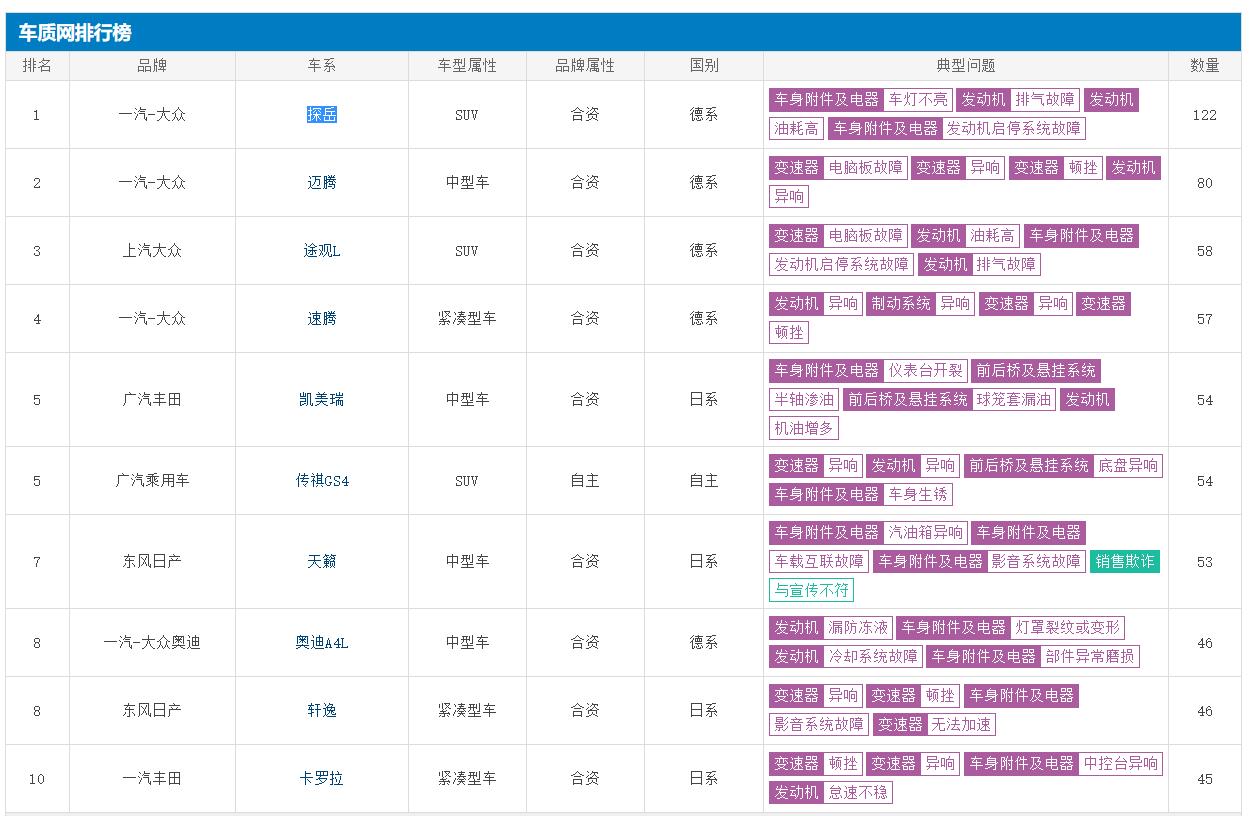Click the 广汽丰田 brand cell
The width and height of the screenshot is (1257, 816).
click(x=152, y=400)
